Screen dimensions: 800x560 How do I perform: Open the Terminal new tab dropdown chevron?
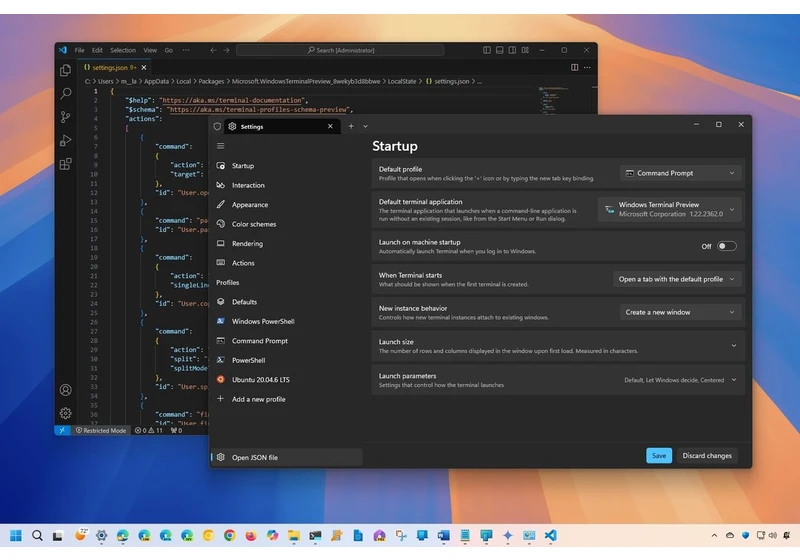(x=365, y=126)
